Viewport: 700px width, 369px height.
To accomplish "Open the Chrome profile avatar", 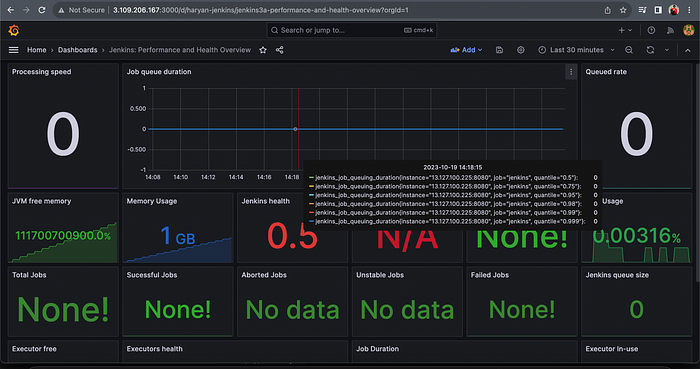I will click(x=674, y=10).
